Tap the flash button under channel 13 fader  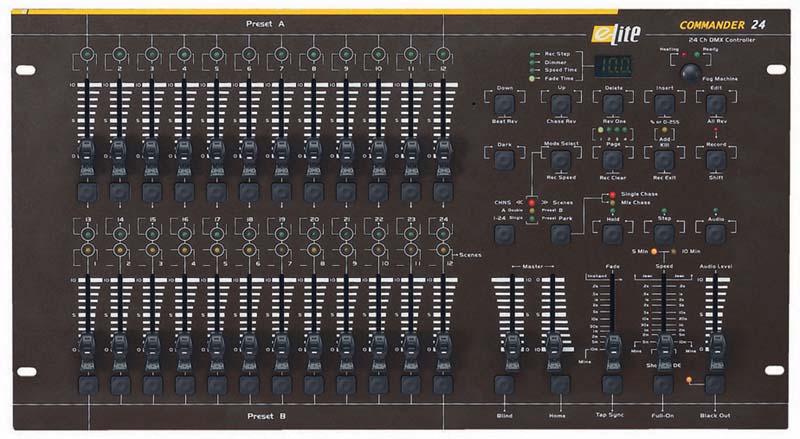[x=88, y=385]
